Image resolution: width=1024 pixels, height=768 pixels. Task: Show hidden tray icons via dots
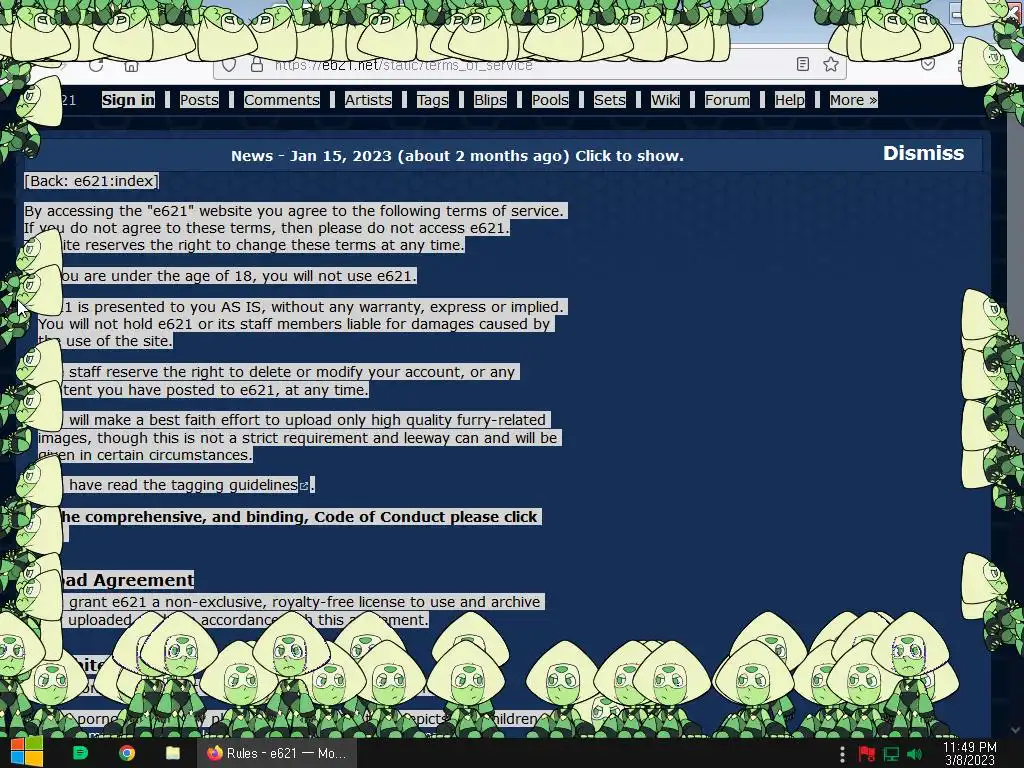point(842,754)
